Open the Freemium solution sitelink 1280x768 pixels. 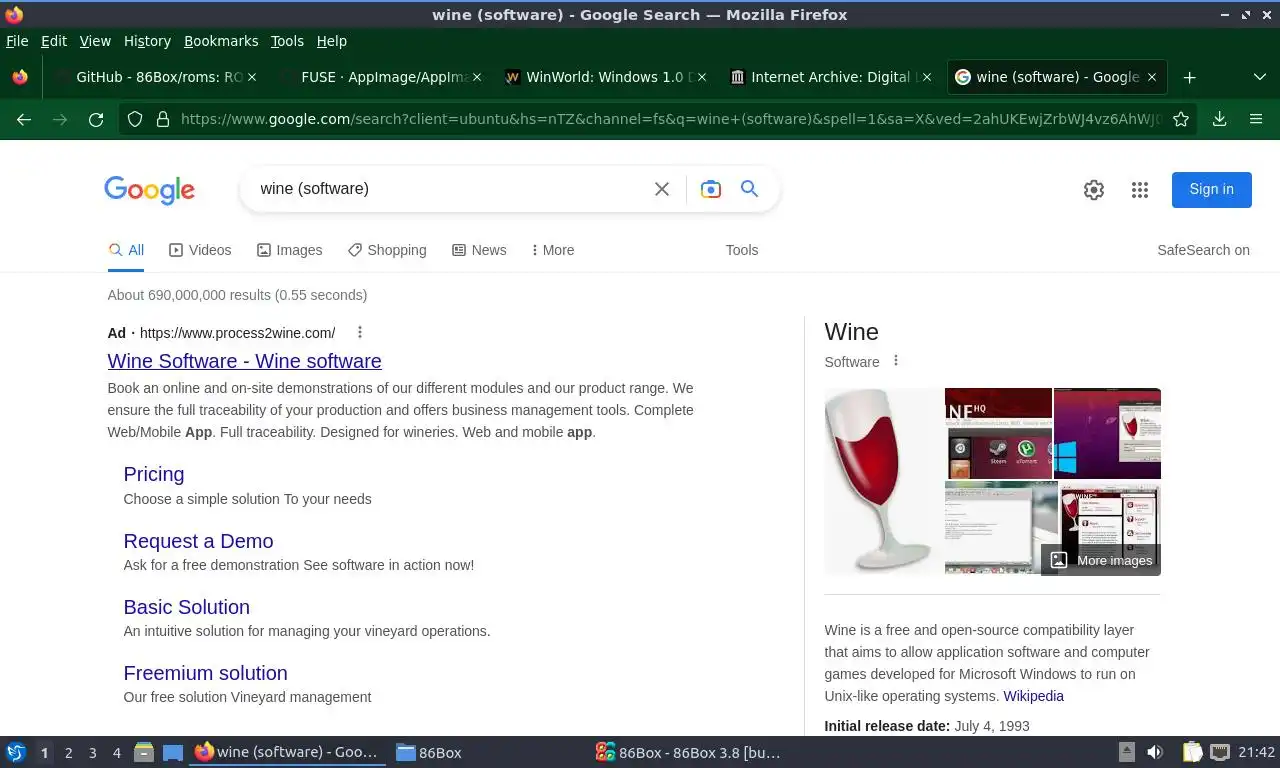(205, 673)
